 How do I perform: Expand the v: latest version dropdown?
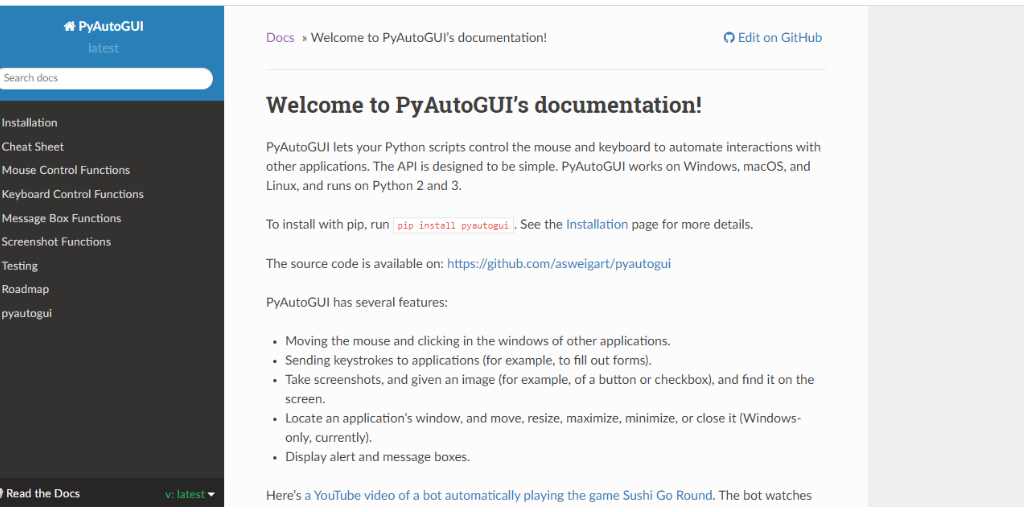point(189,494)
